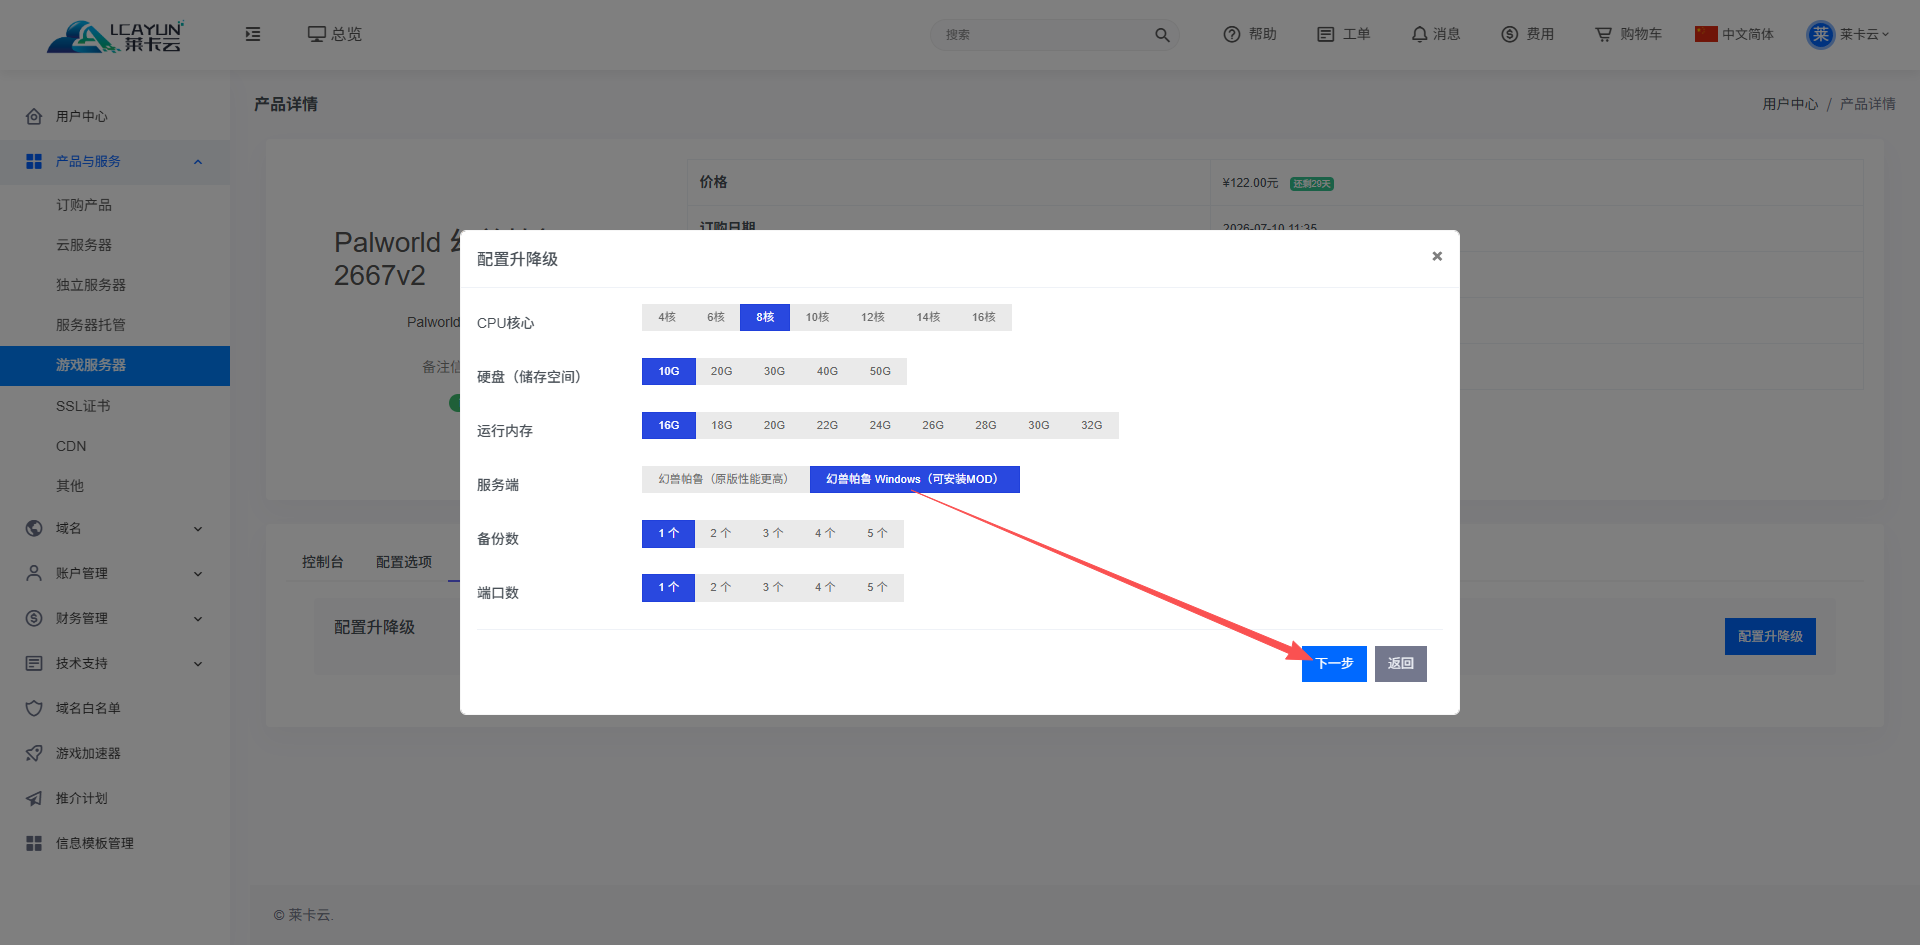This screenshot has width=1920, height=945.
Task: Click the 推介计划 paper plane icon
Action: point(34,798)
